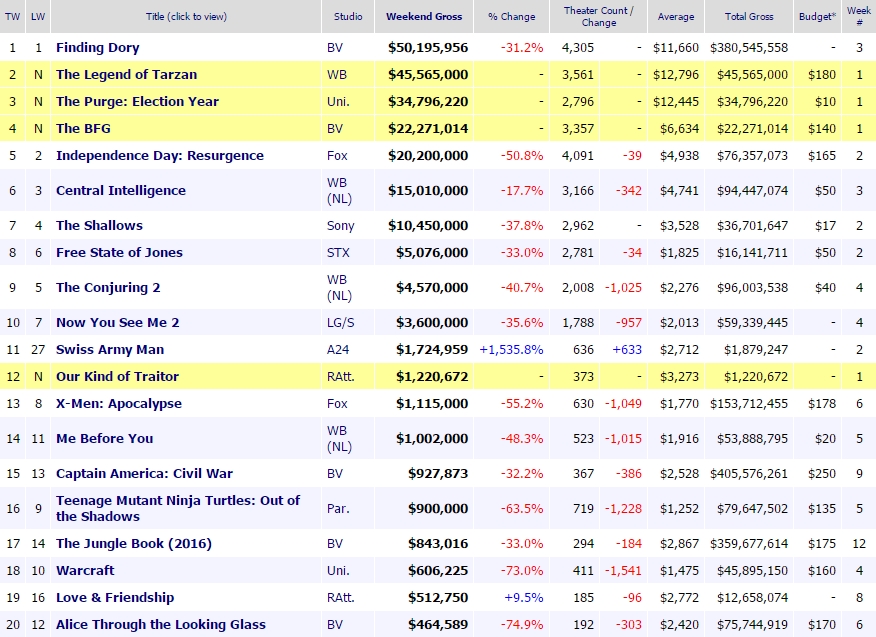Sort by % Change column header
This screenshot has width=876, height=637.
[x=512, y=16]
